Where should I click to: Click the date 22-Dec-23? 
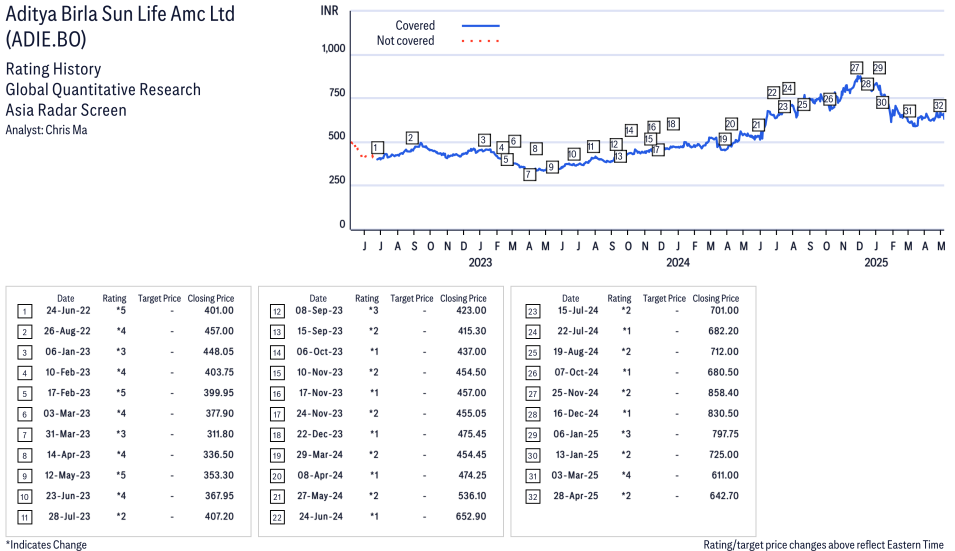point(320,434)
